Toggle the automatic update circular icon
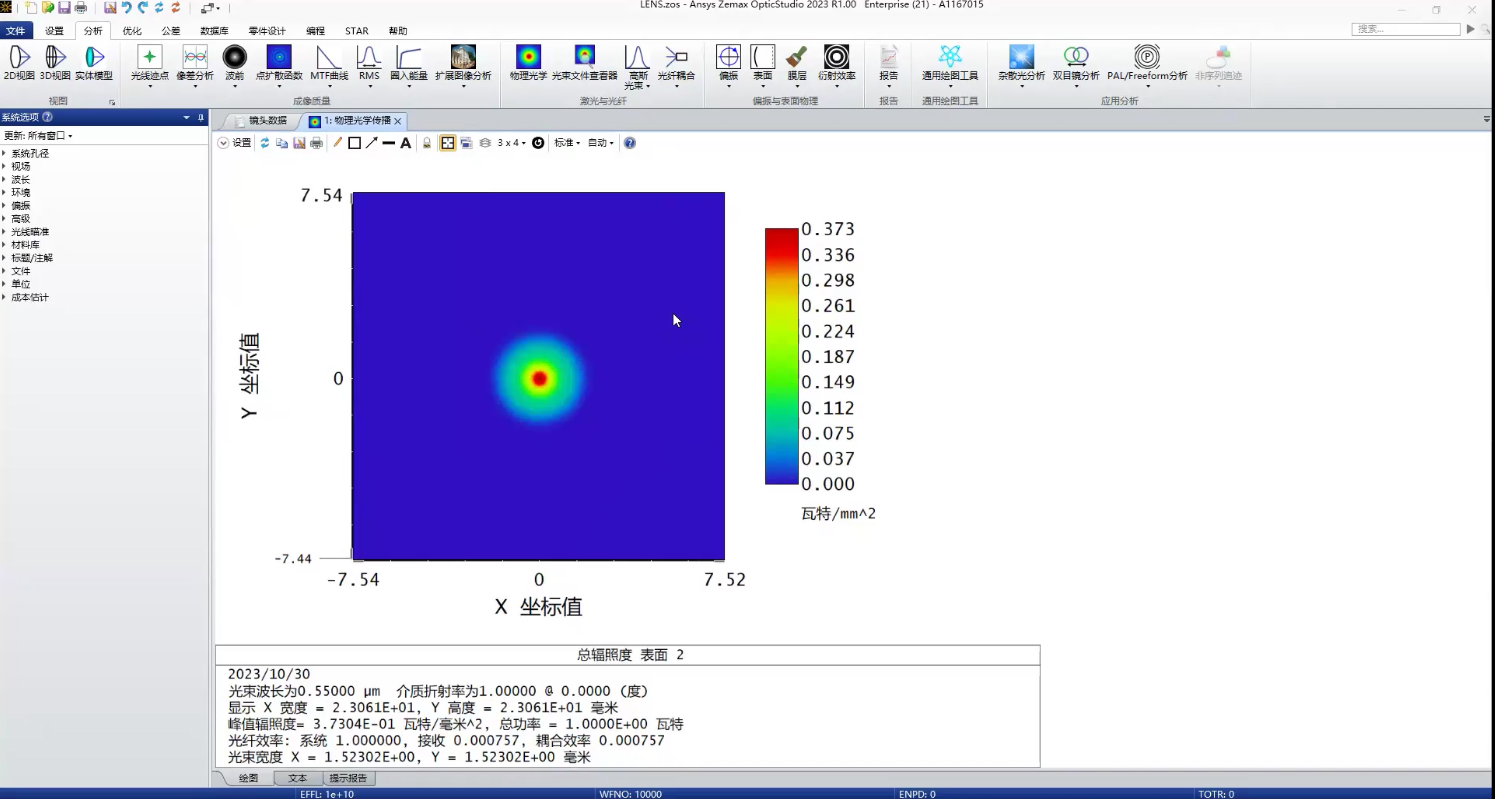This screenshot has height=799, width=1495. click(x=538, y=143)
